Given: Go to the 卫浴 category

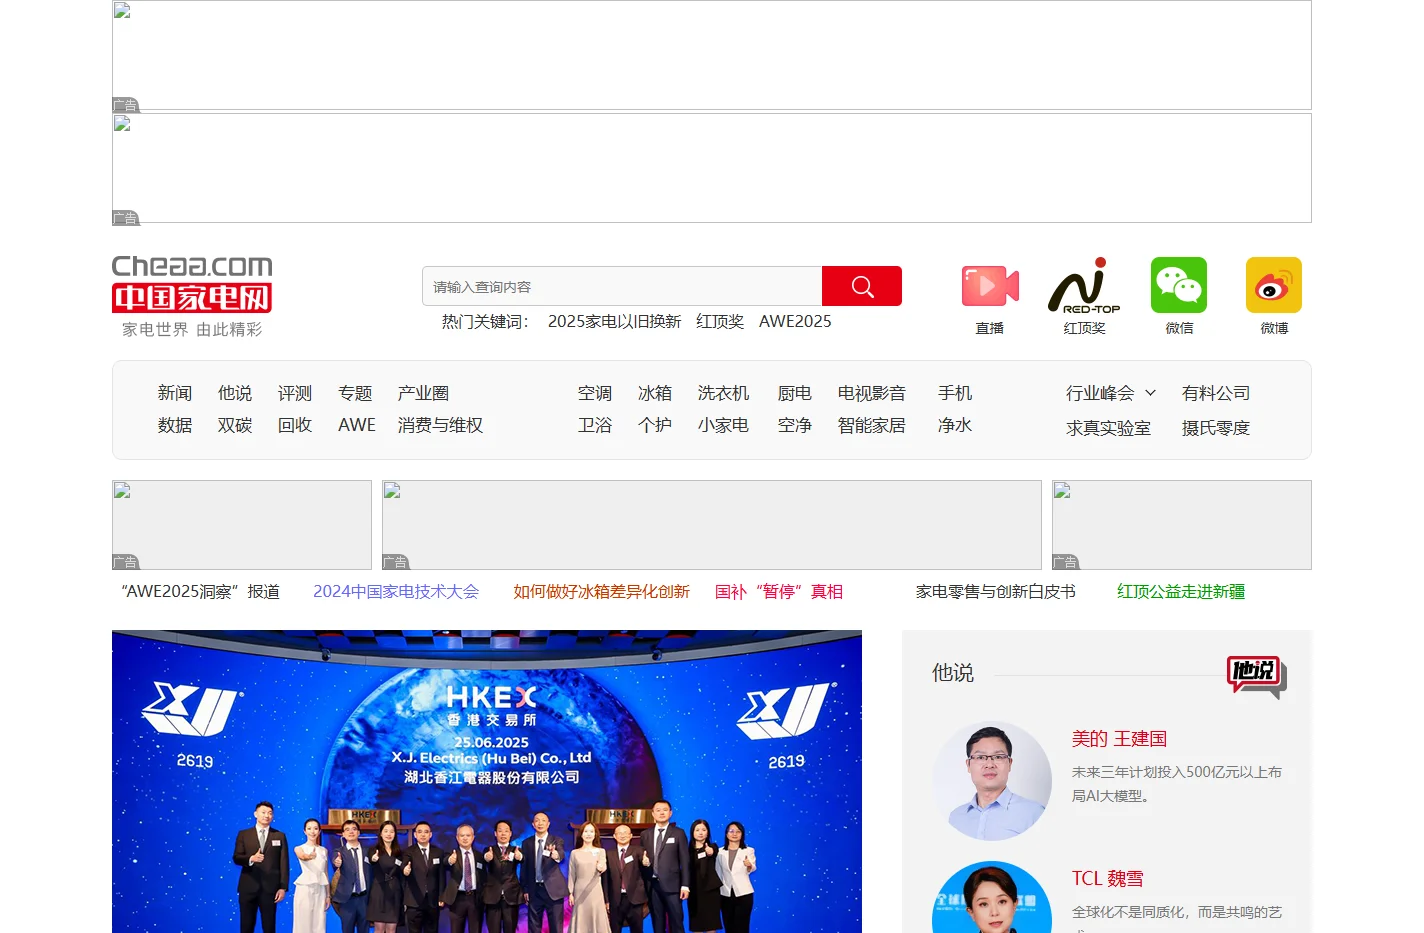Looking at the screenshot, I should pyautogui.click(x=595, y=425).
